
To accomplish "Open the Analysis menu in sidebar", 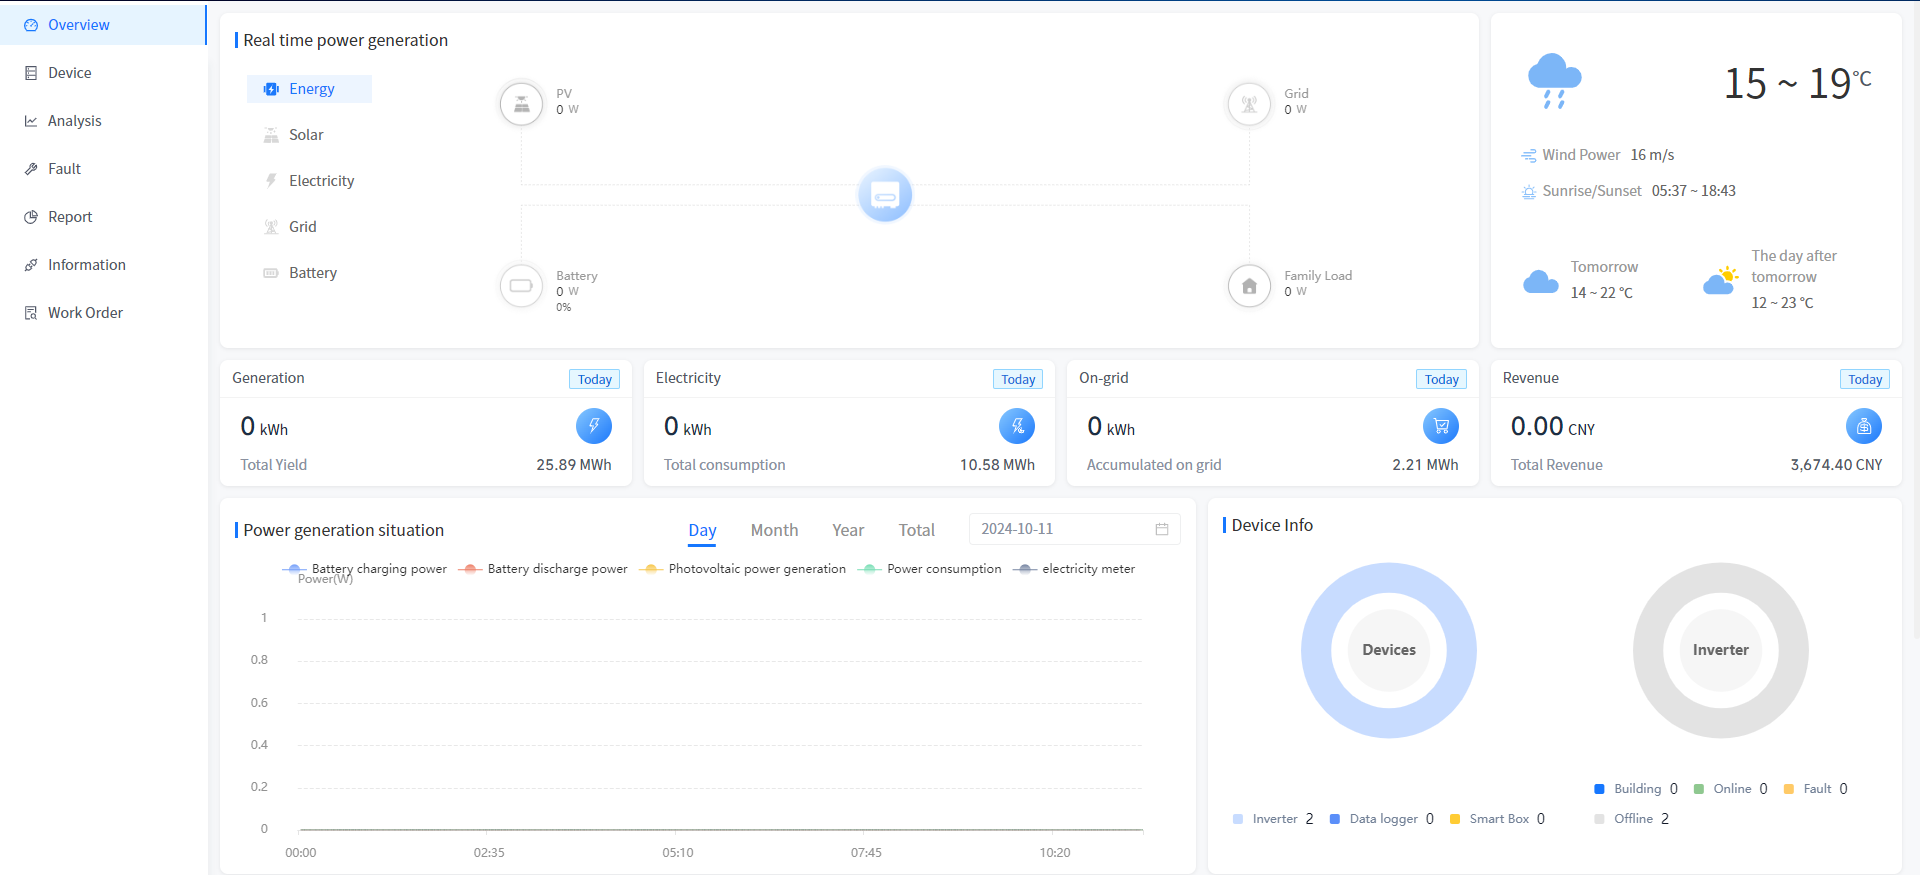I will pos(75,121).
